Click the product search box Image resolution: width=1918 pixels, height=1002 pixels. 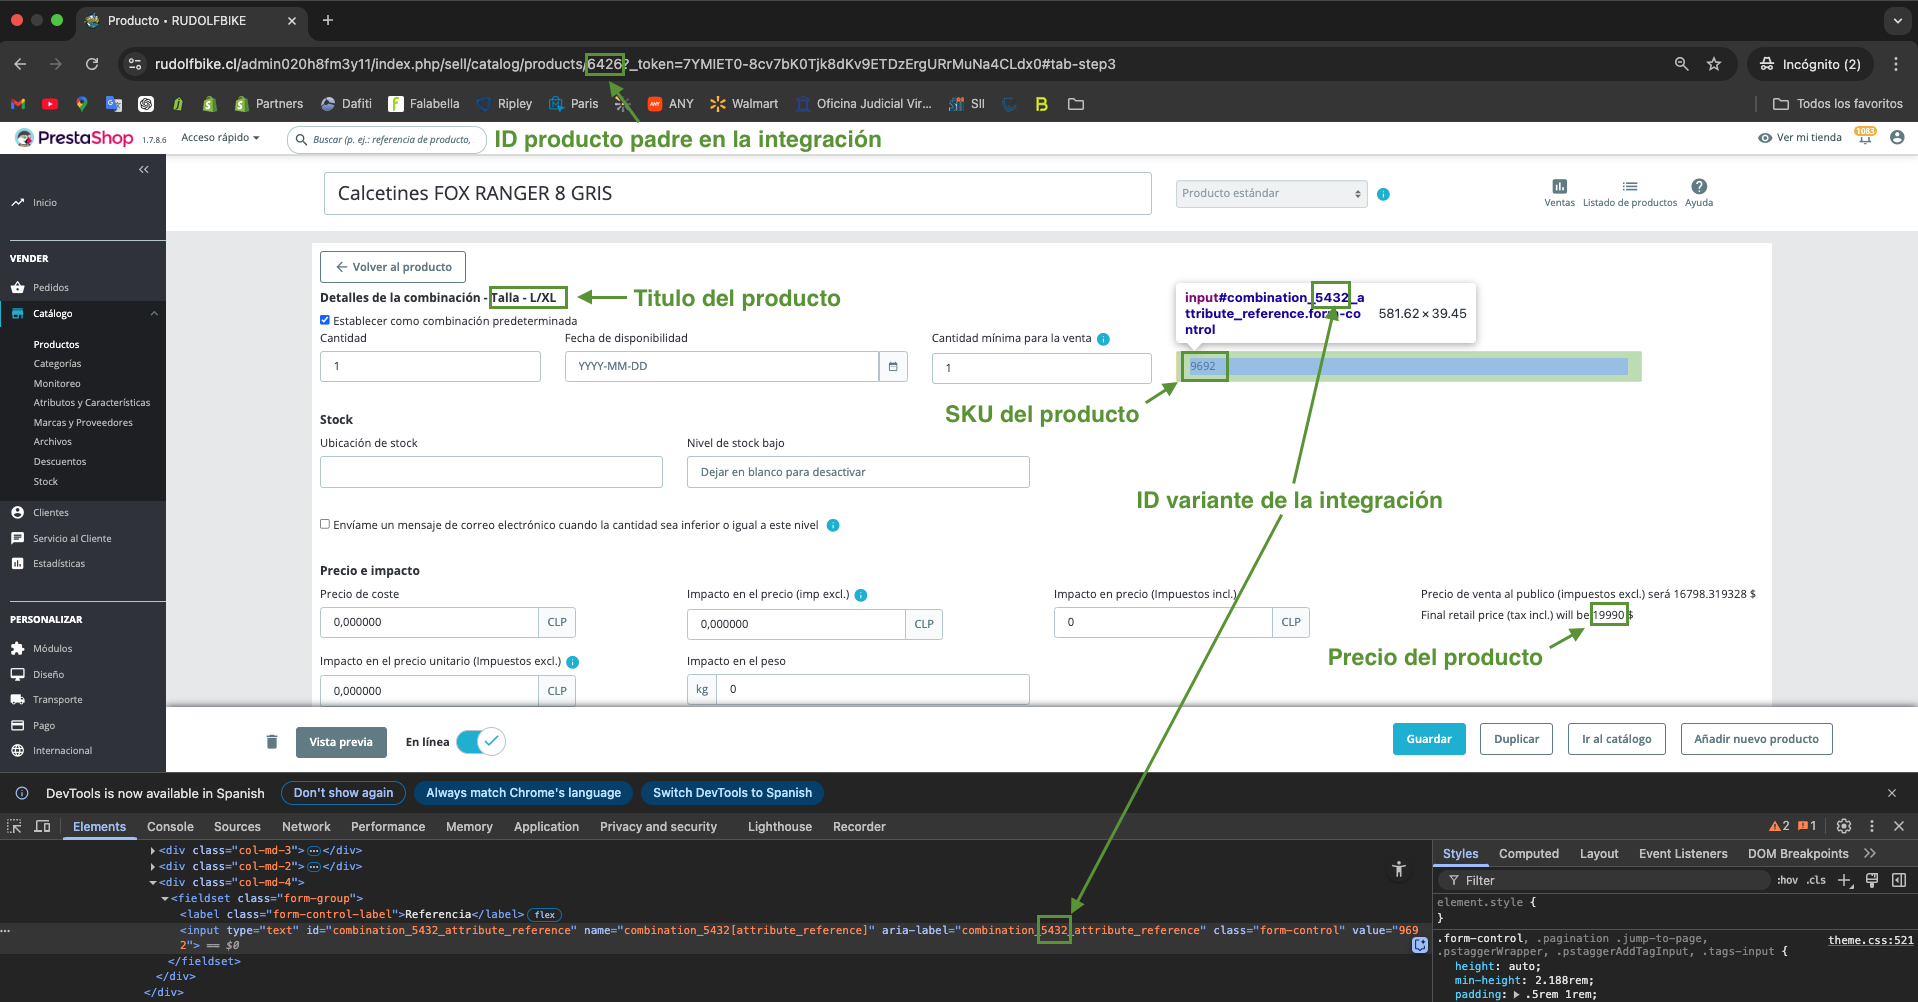[387, 139]
